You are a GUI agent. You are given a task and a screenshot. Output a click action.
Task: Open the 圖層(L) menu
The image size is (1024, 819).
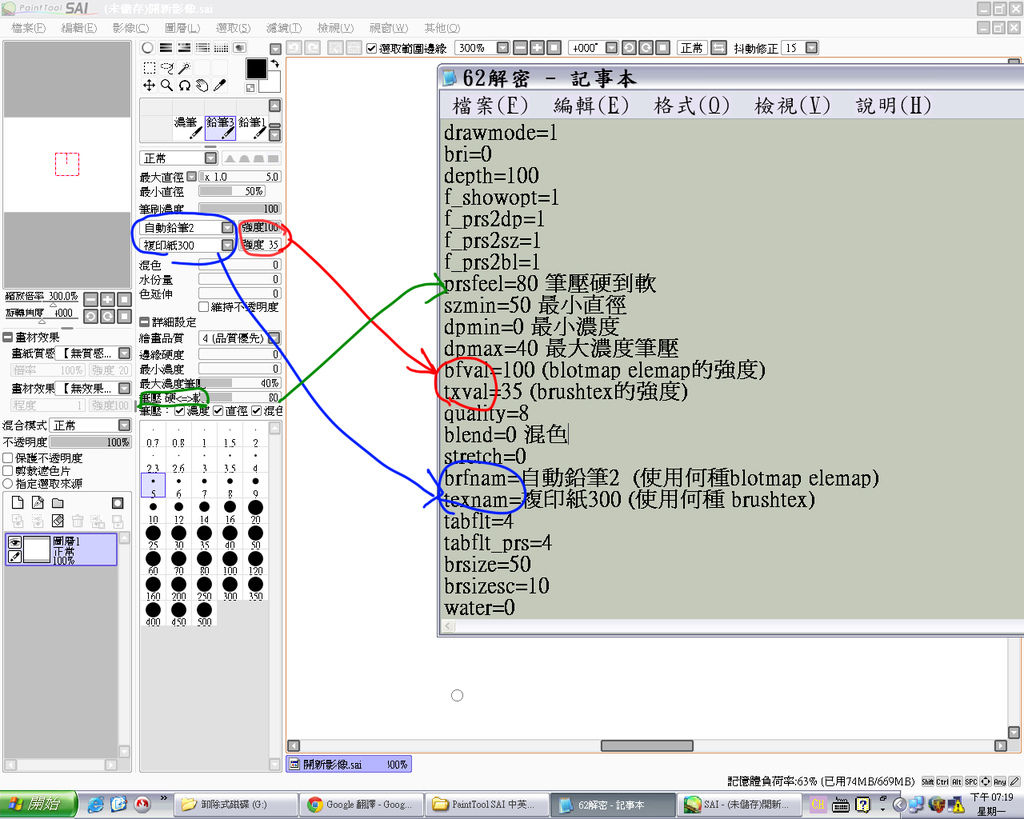182,28
